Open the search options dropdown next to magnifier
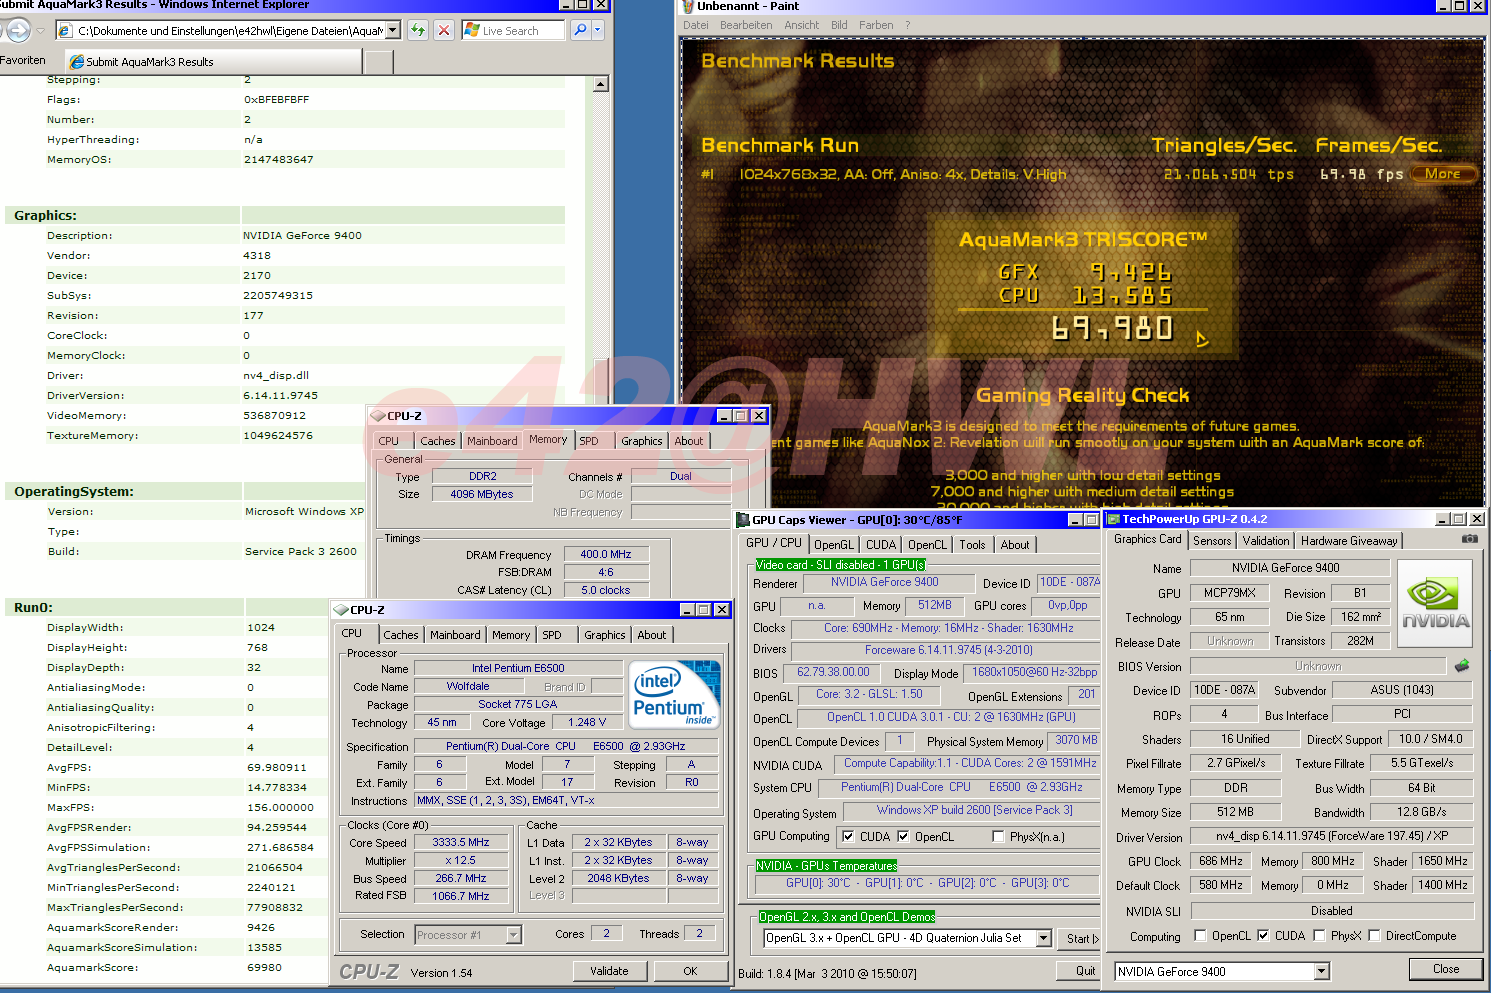This screenshot has height=993, width=1491. point(598,30)
